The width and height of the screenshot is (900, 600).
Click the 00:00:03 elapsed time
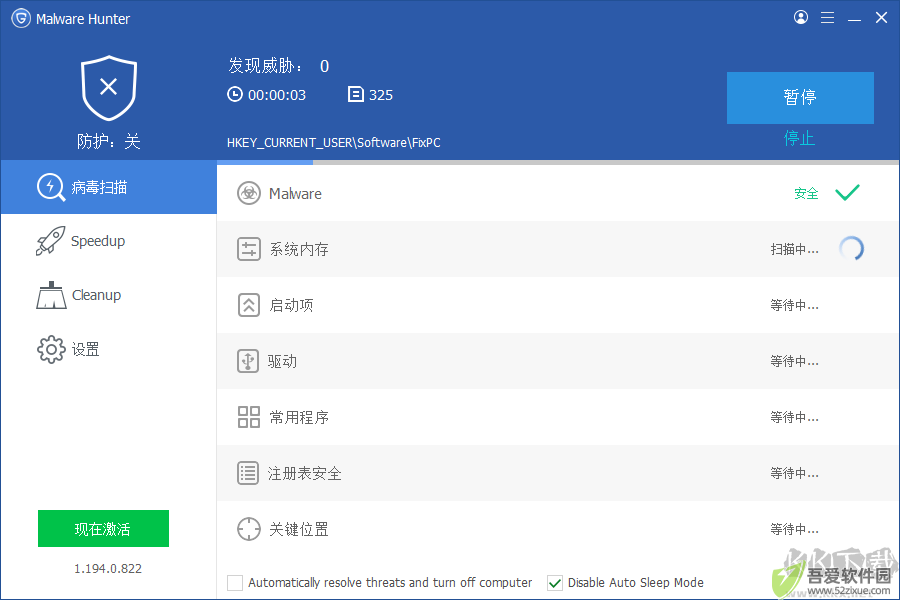point(277,95)
